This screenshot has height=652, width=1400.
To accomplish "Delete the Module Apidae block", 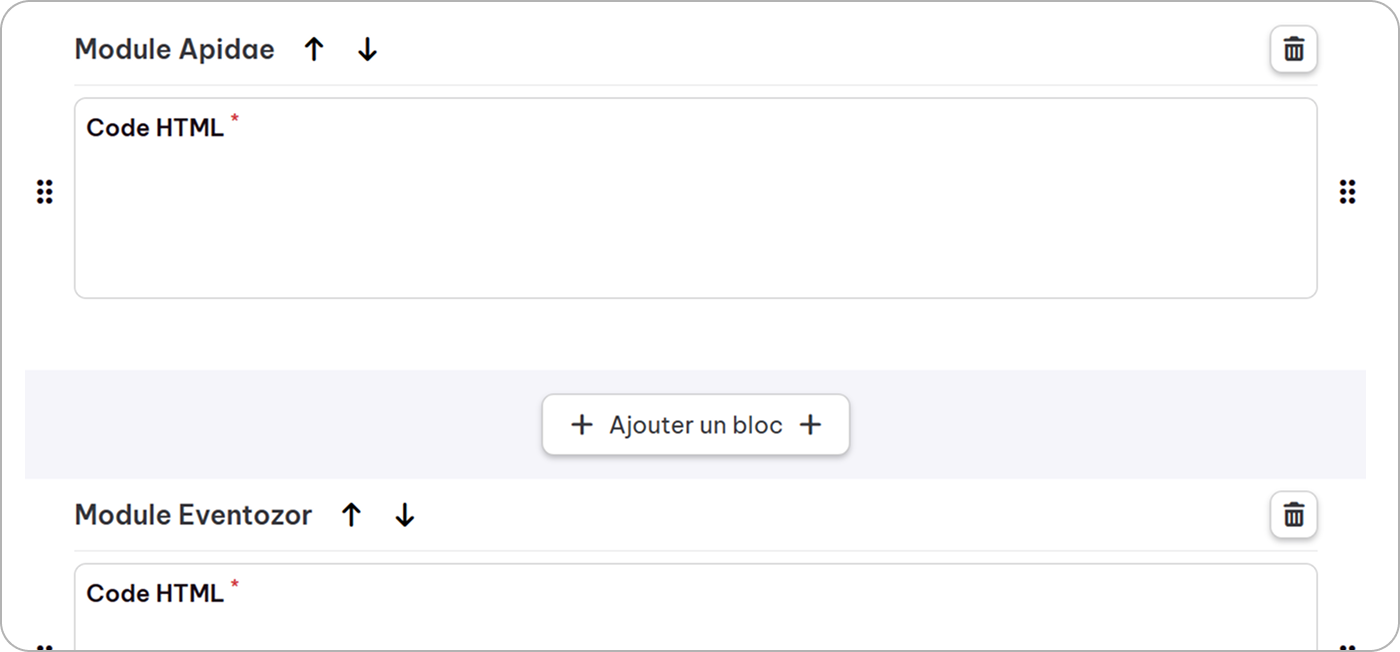I will tap(1294, 49).
